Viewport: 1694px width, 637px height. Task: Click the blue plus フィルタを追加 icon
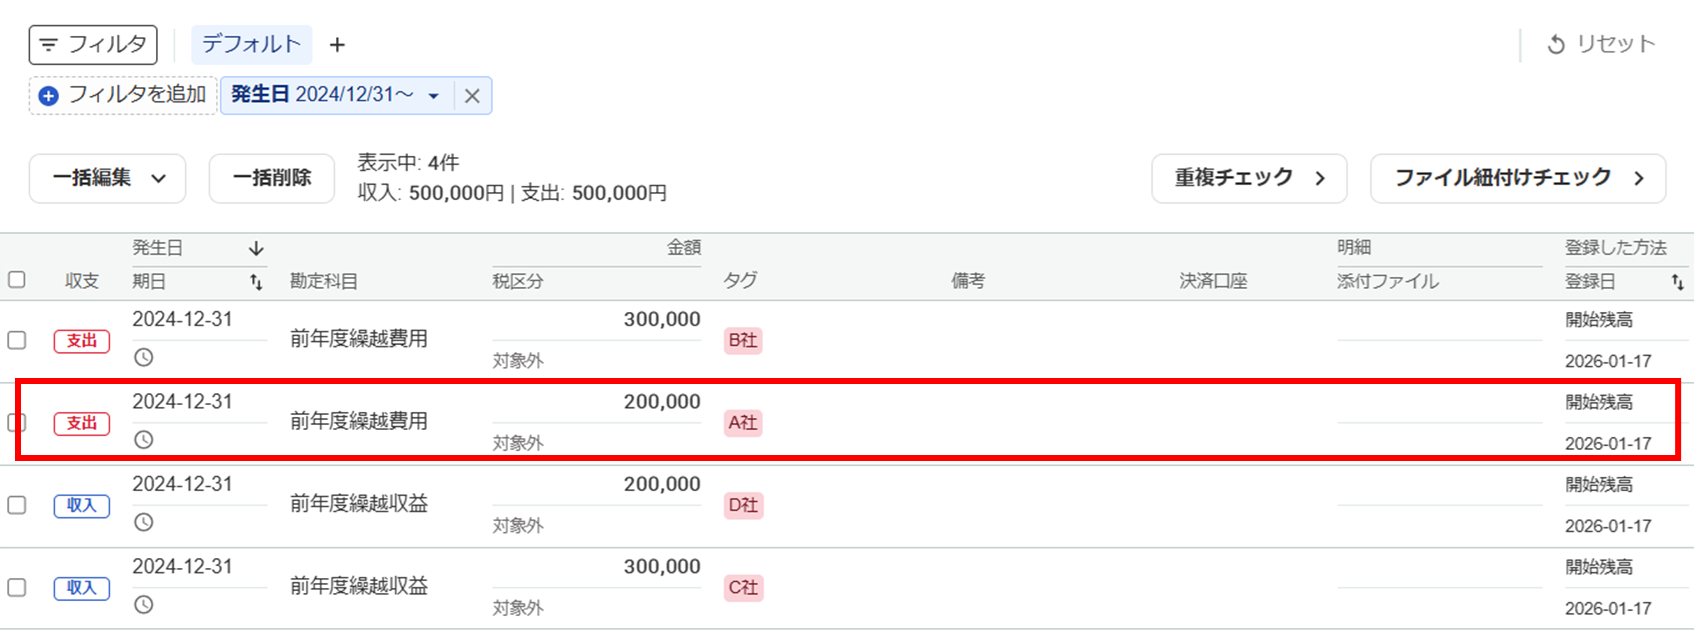(x=48, y=96)
